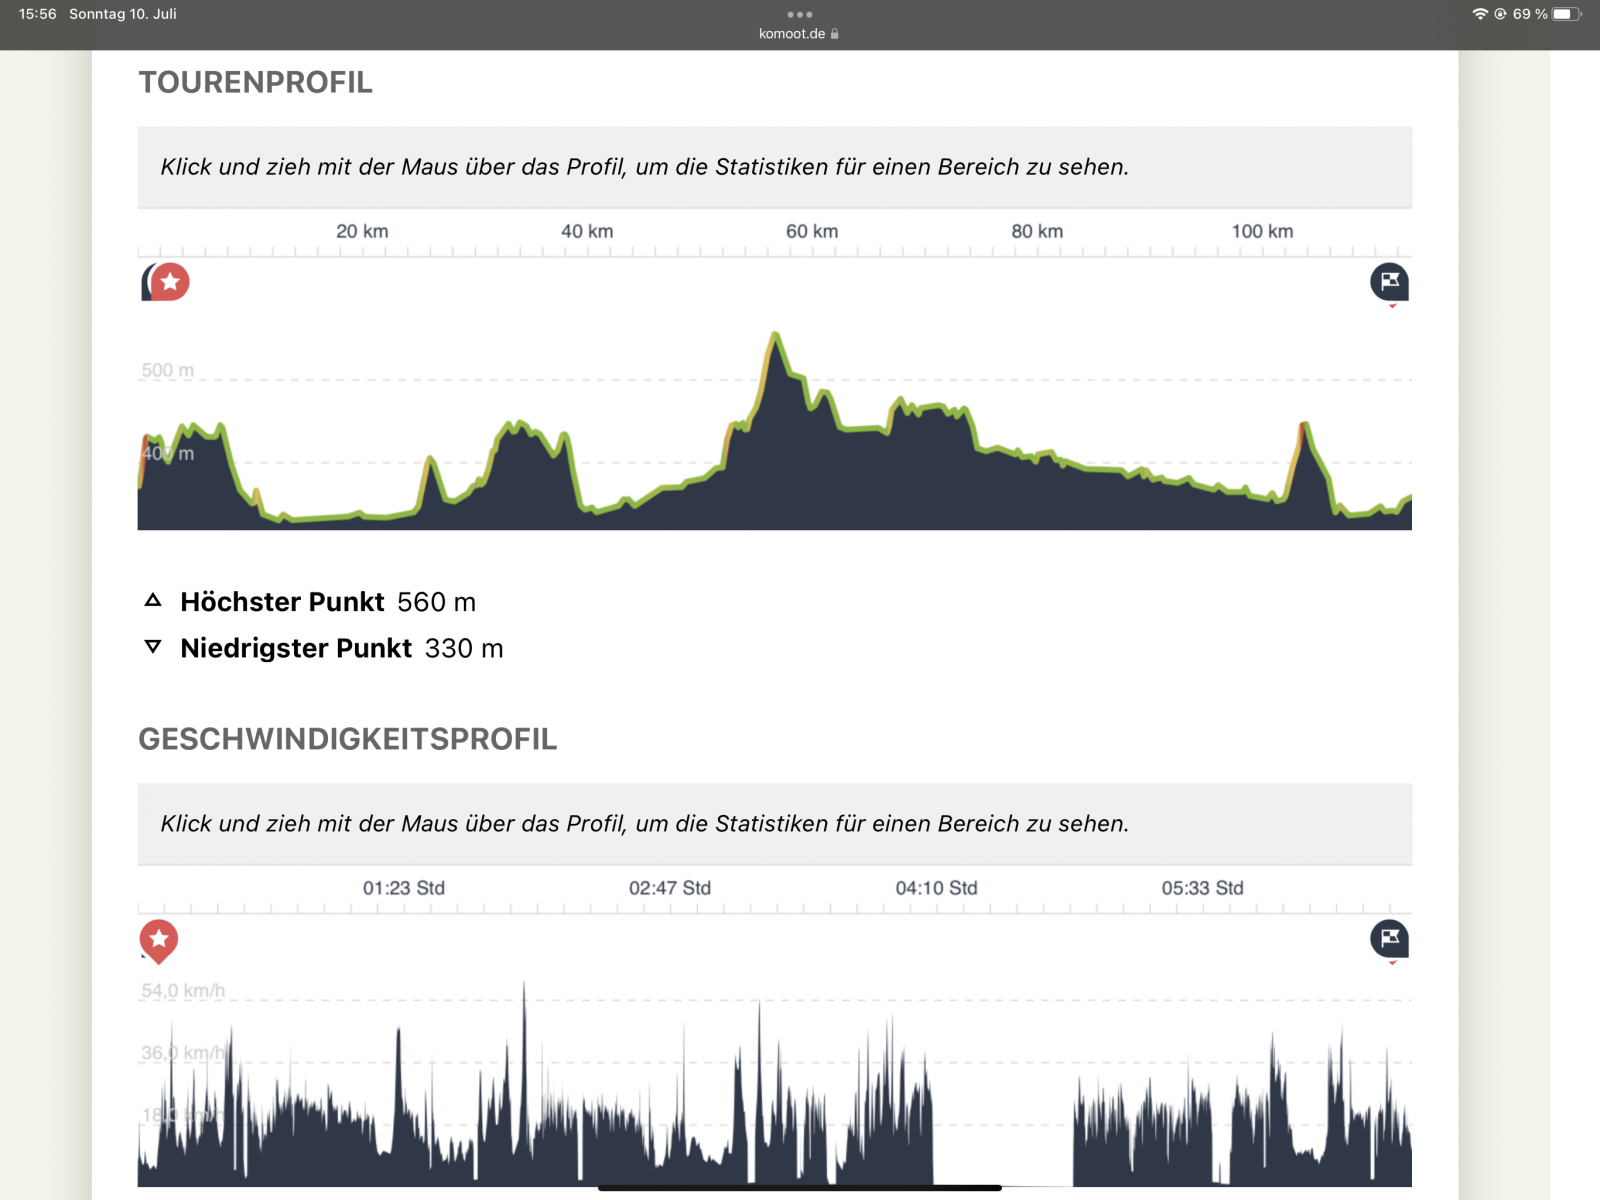Open the three-dot multitasking menu at top
The image size is (1600, 1200).
800,14
